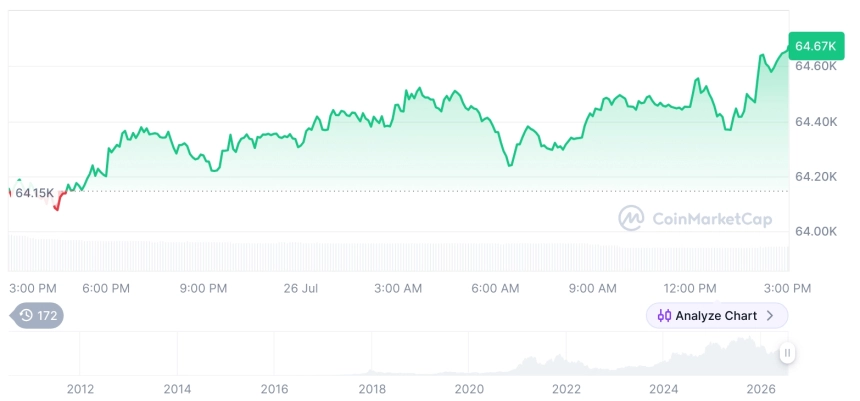Click the 26 Jul date axis label
This screenshot has height=401, width=860.
click(301, 289)
